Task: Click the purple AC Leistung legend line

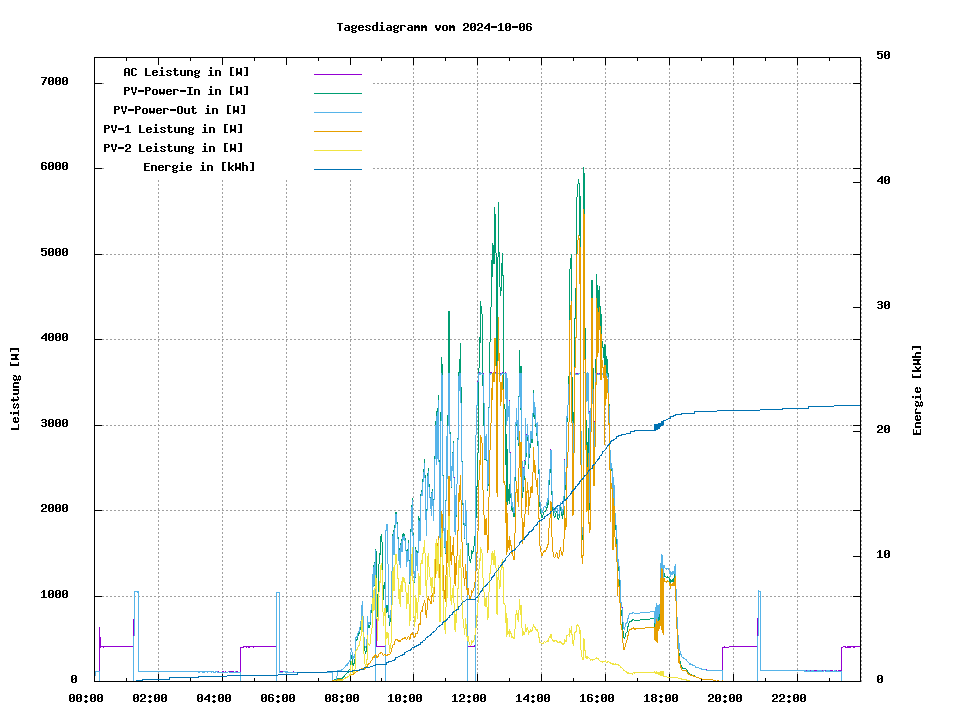Action: pos(337,73)
